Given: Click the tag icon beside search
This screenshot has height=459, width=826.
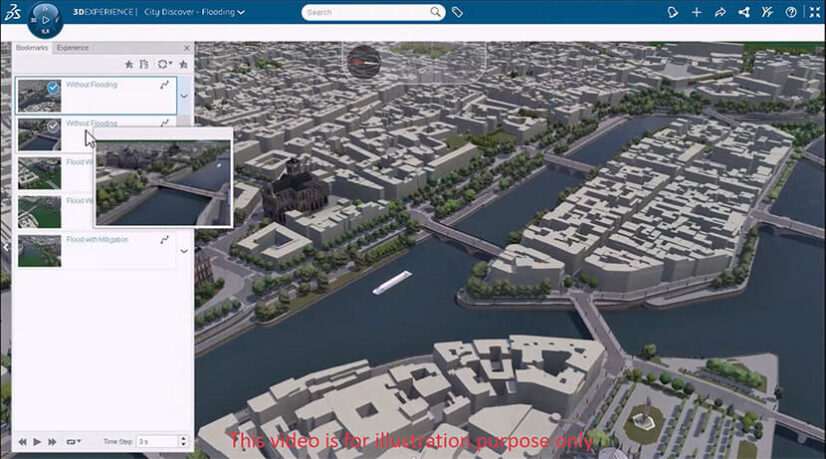Looking at the screenshot, I should click(x=457, y=12).
